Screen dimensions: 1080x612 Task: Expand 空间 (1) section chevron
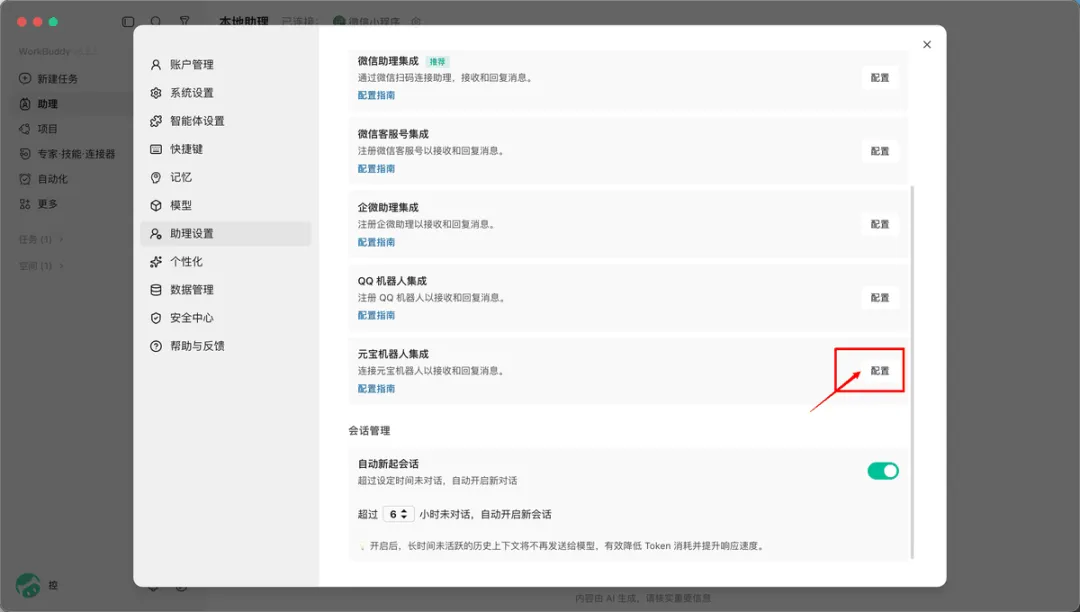click(x=61, y=266)
